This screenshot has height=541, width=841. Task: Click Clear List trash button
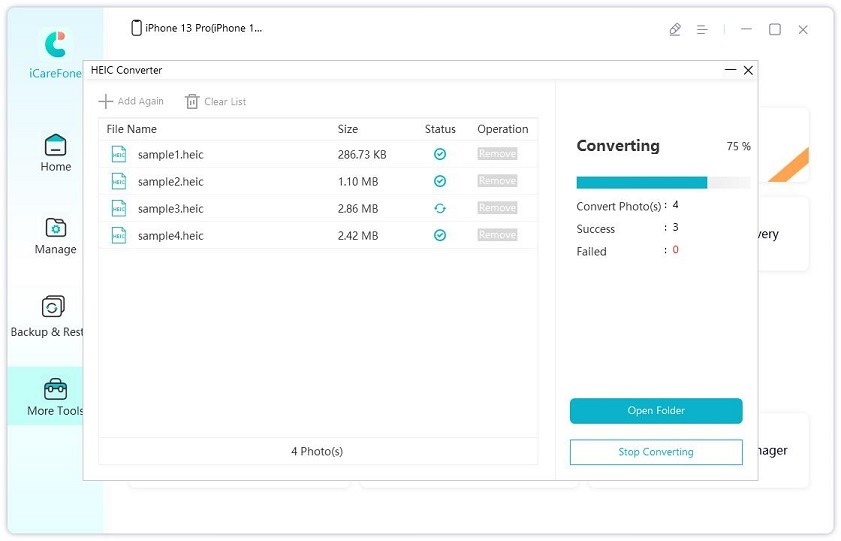point(215,101)
